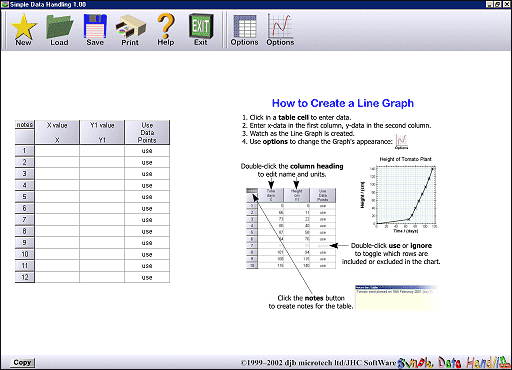
Task: Select the Y1 value column heading
Action: point(102,132)
